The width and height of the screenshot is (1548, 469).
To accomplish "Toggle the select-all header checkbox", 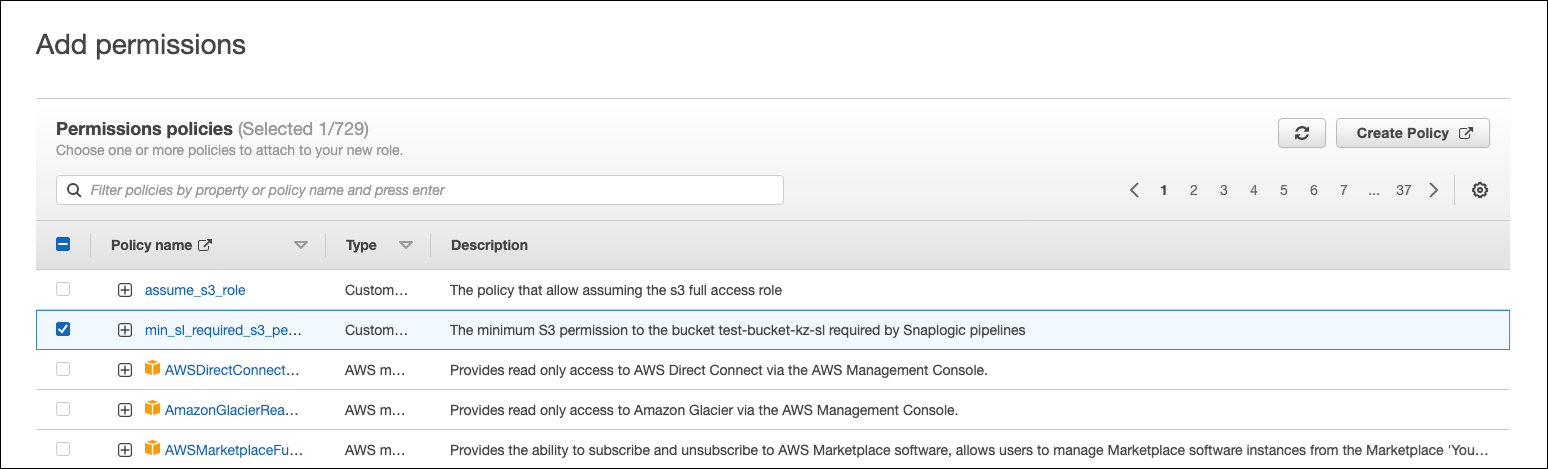I will pyautogui.click(x=63, y=244).
